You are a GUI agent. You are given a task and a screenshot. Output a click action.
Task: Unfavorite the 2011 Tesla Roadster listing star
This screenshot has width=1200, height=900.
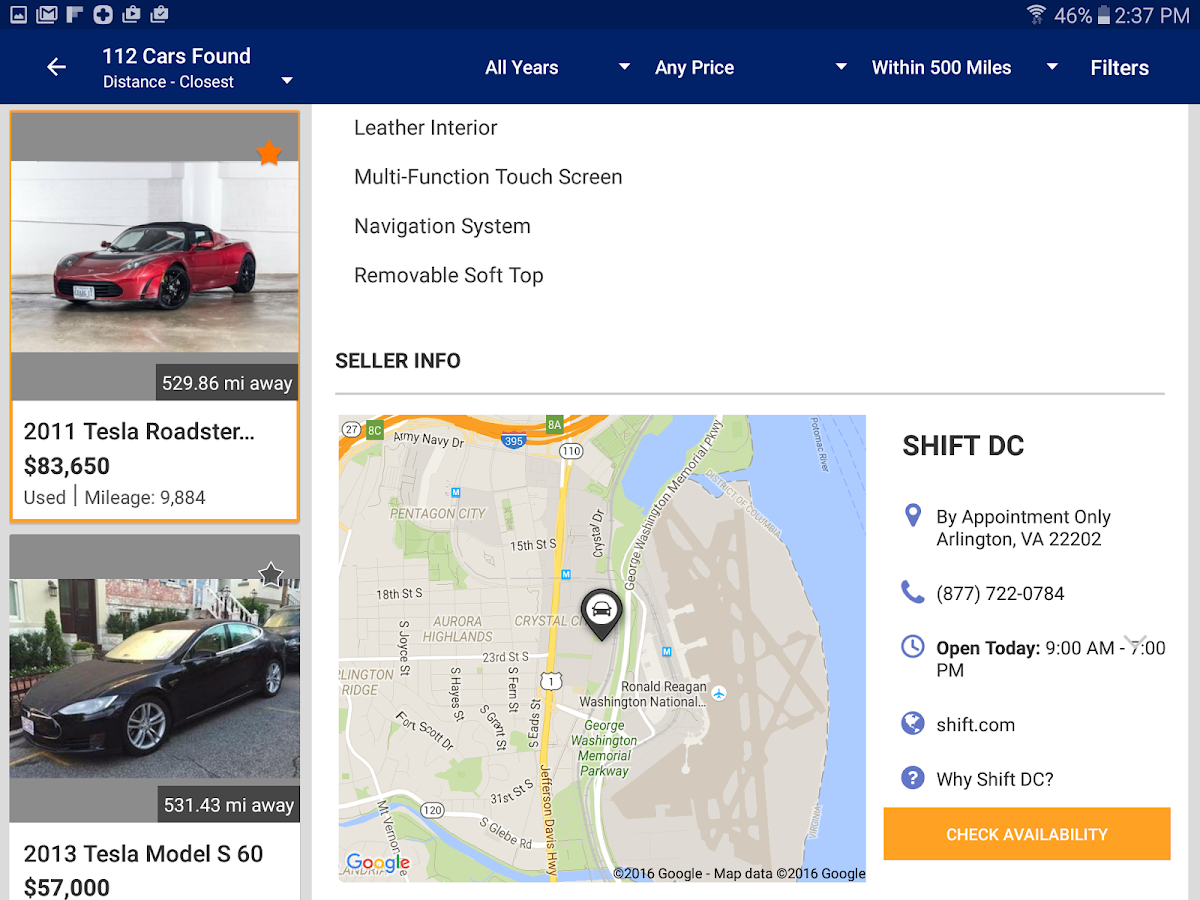point(269,152)
